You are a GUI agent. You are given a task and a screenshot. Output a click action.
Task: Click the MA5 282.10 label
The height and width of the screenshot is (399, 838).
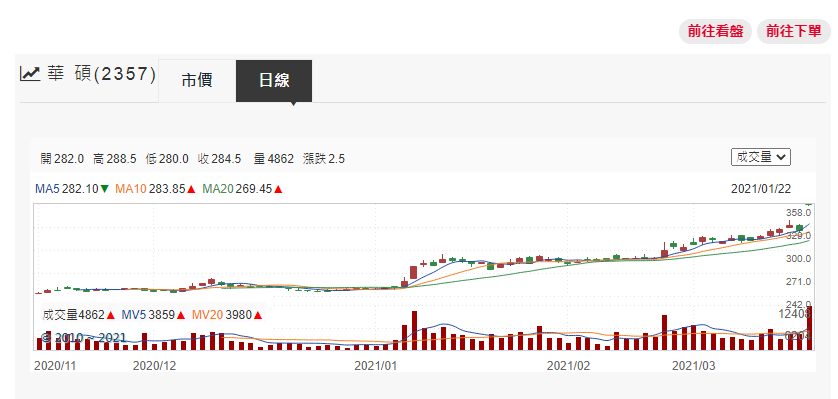pos(67,189)
